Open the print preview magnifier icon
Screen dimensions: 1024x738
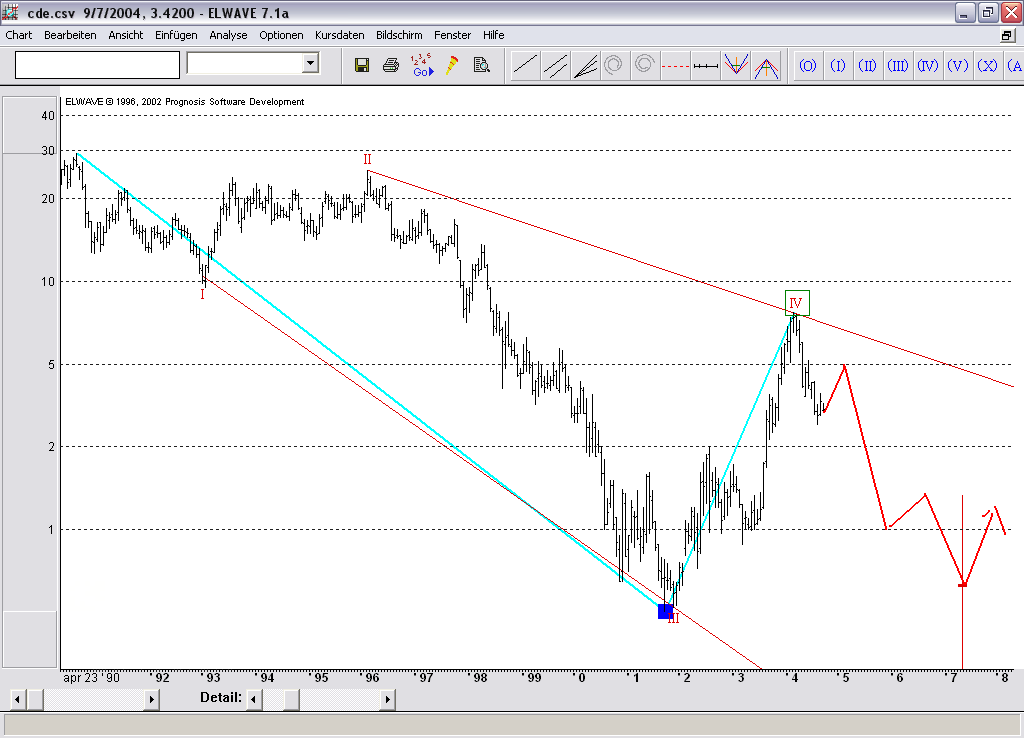click(481, 65)
